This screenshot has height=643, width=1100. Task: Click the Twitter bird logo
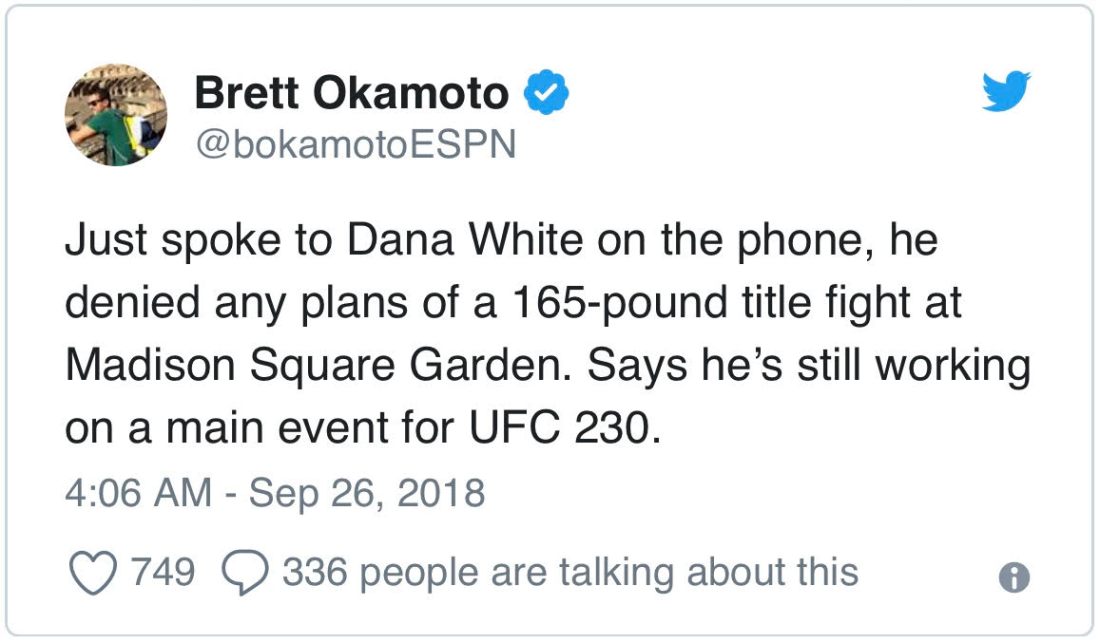pyautogui.click(x=1005, y=93)
